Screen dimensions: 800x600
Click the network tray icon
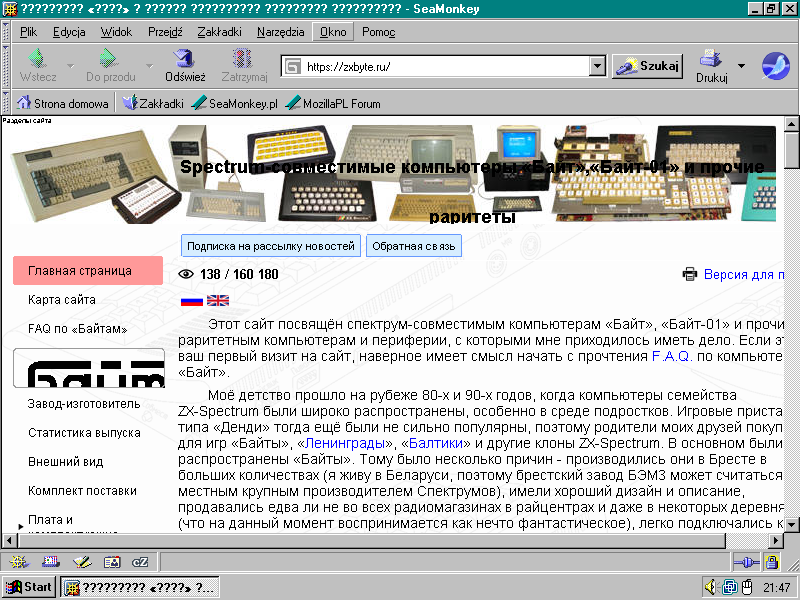click(730, 587)
